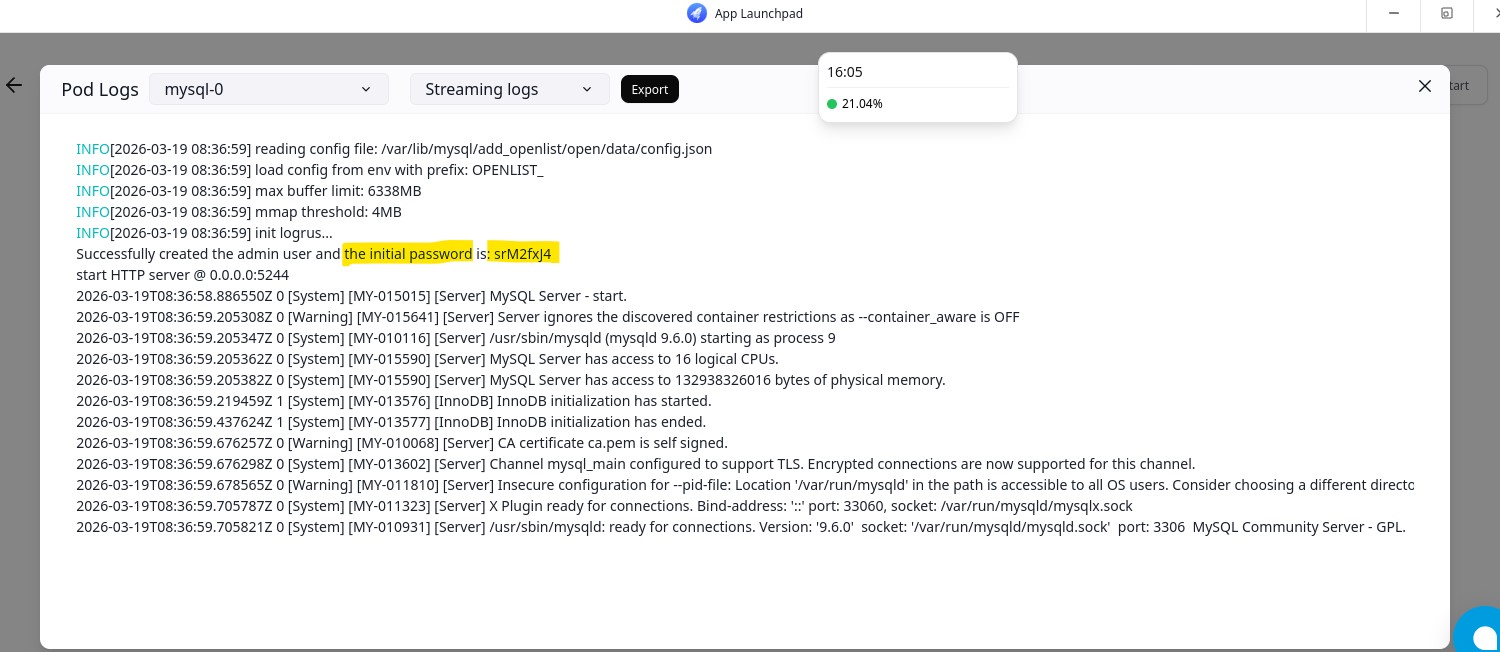Click the highlighted password srM2fxJ4
The image size is (1500, 652).
522,254
